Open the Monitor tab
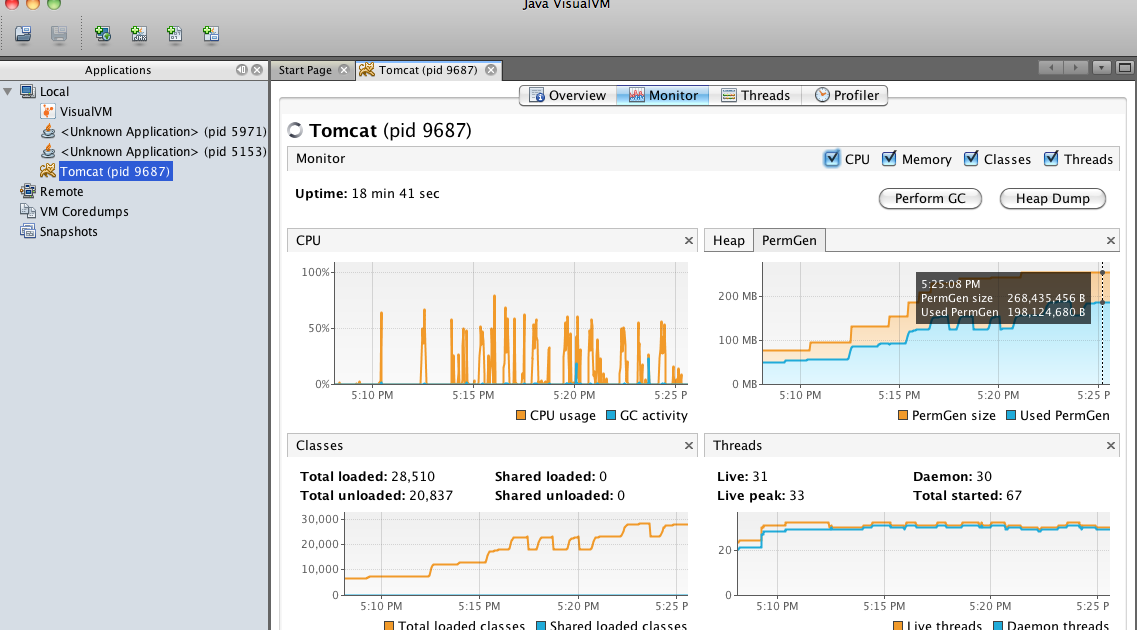The width and height of the screenshot is (1137, 630). coord(663,95)
